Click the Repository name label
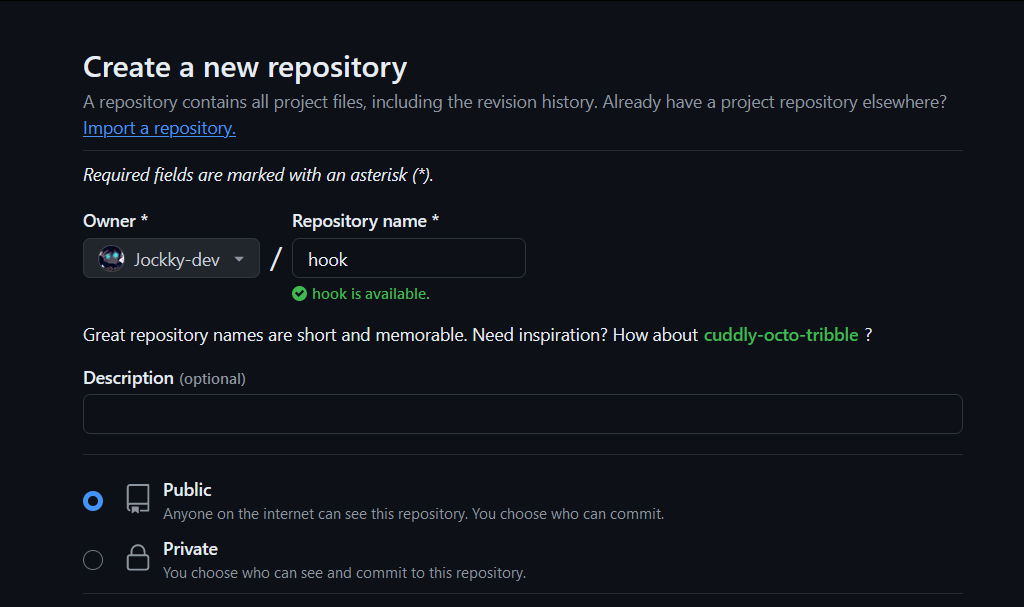The height and width of the screenshot is (607, 1024). point(365,221)
